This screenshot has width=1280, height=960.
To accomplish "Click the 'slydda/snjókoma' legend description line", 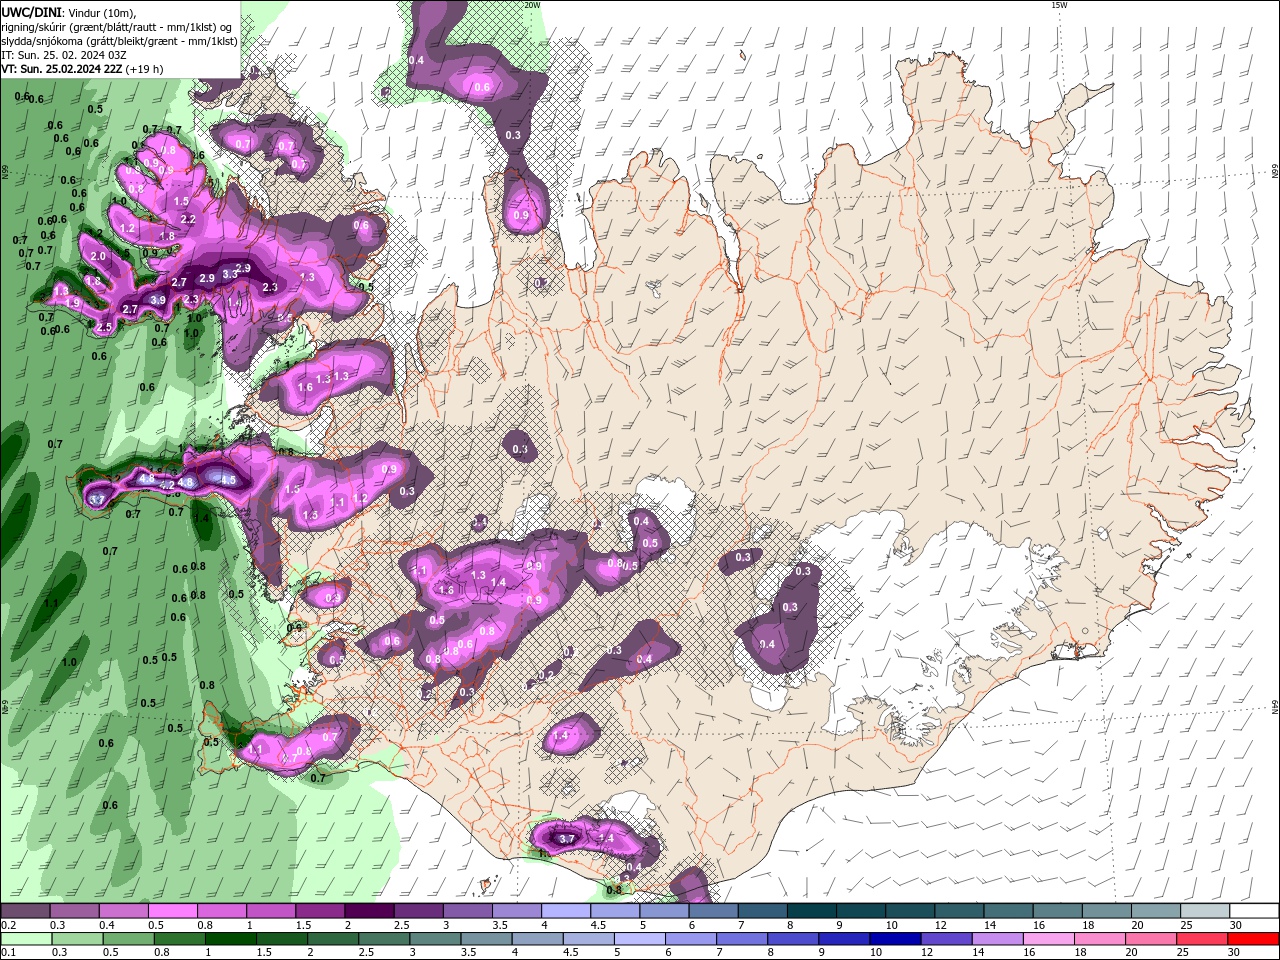I will click(118, 41).
